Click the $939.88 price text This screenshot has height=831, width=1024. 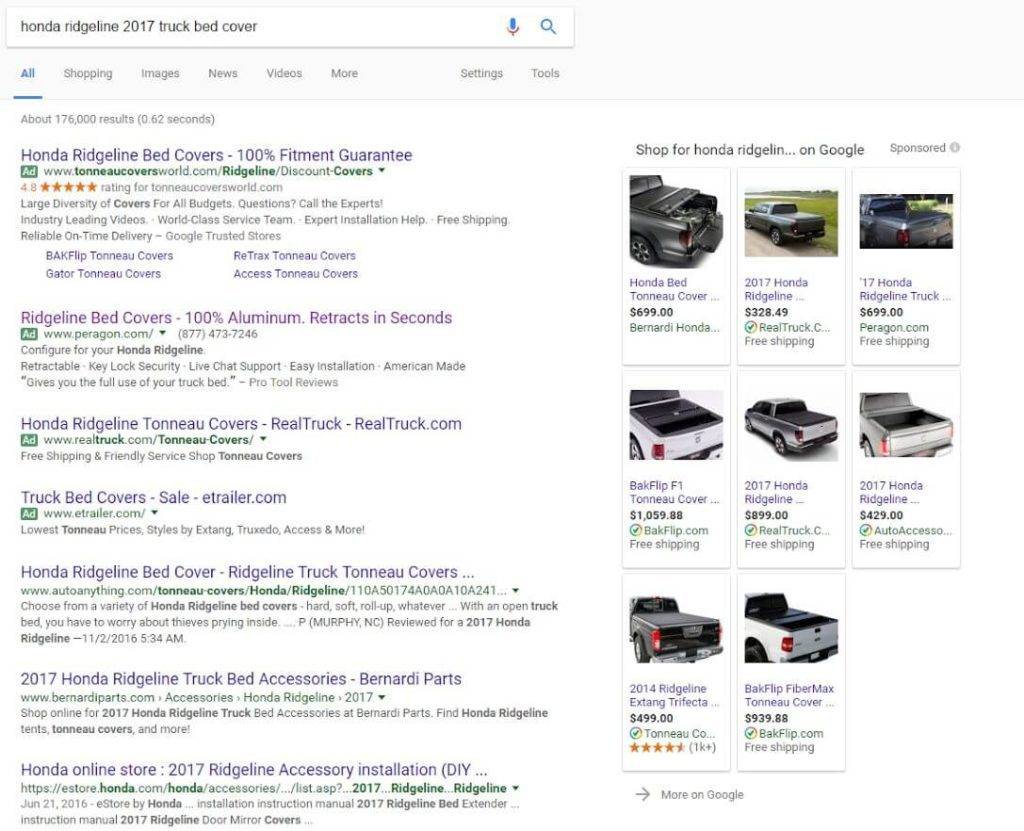click(x=766, y=718)
